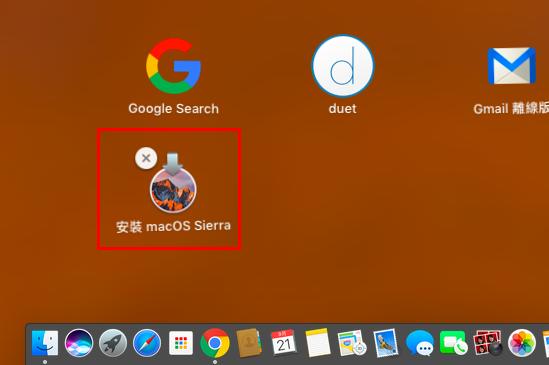Delete macOS Sierra installer using the X badge

(x=146, y=158)
